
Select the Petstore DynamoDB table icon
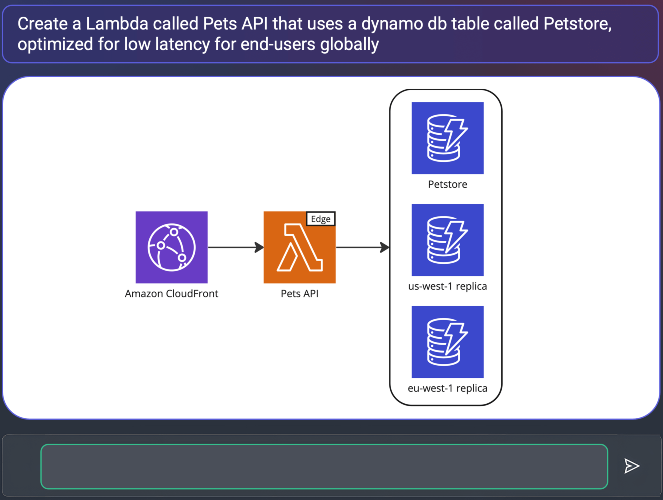[x=448, y=138]
